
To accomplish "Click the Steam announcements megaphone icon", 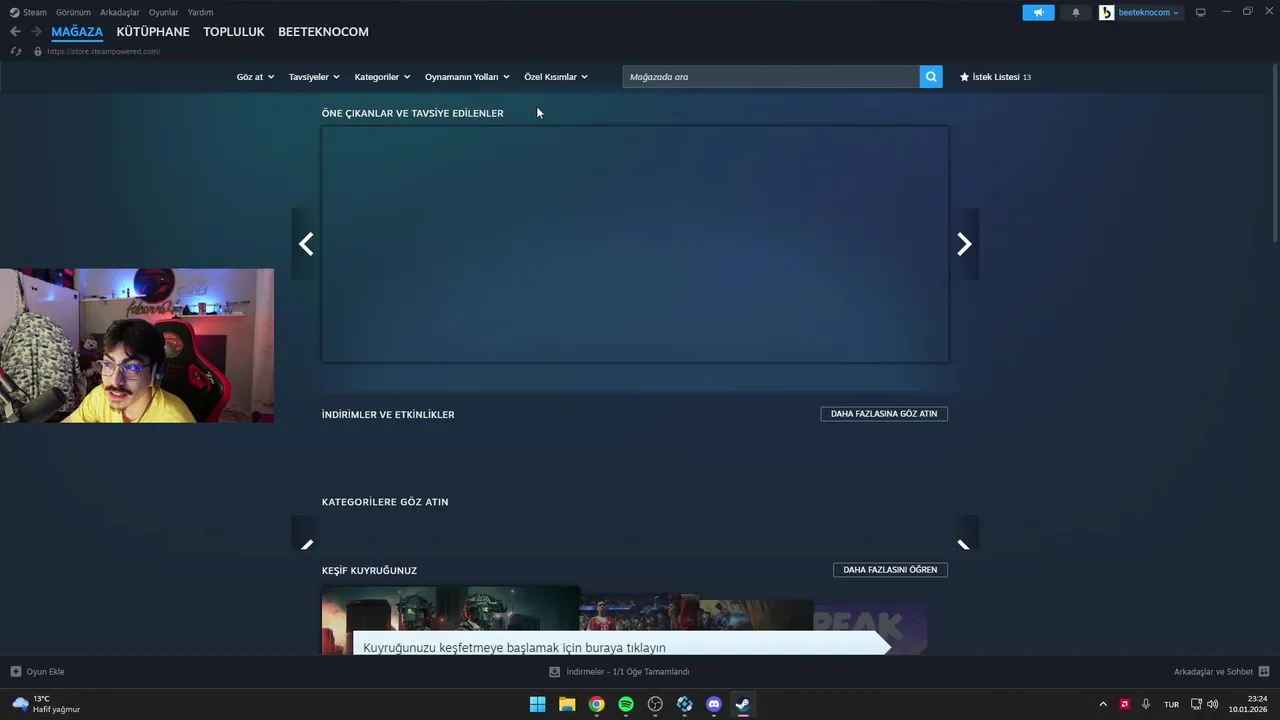I will [1038, 12].
